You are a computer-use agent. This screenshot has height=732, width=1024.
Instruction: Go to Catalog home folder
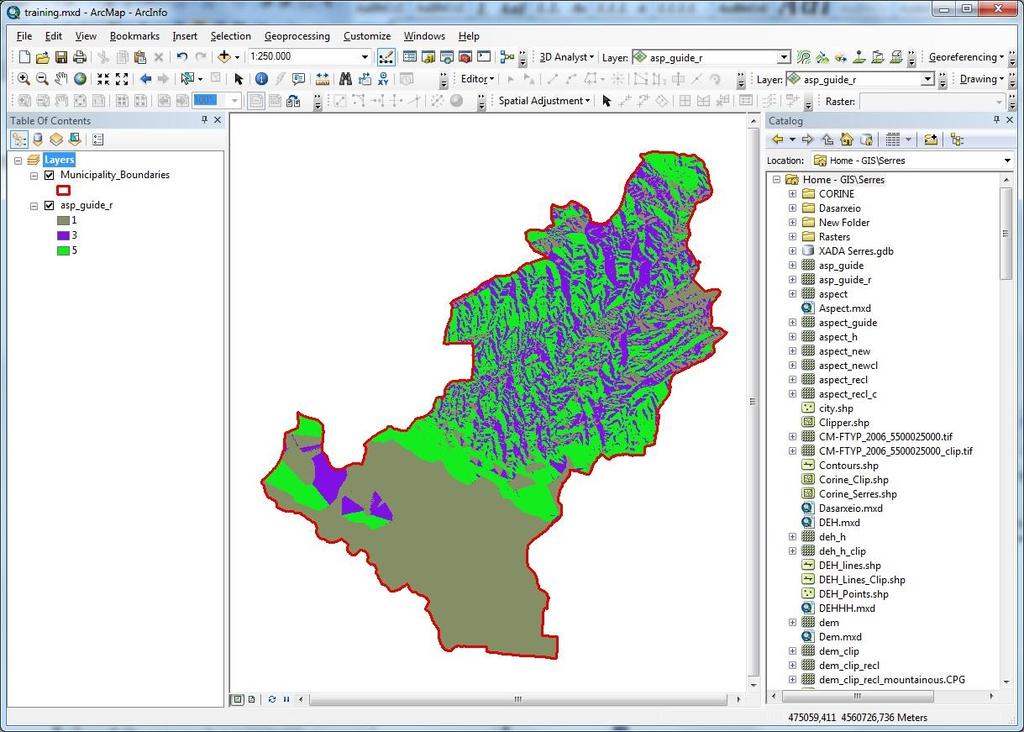coord(846,140)
